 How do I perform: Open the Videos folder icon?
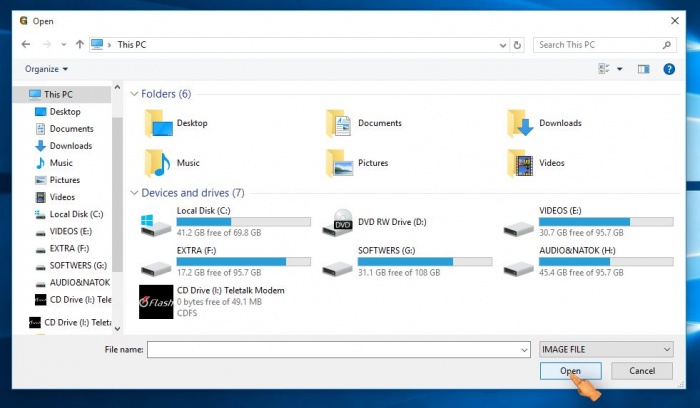coord(520,162)
